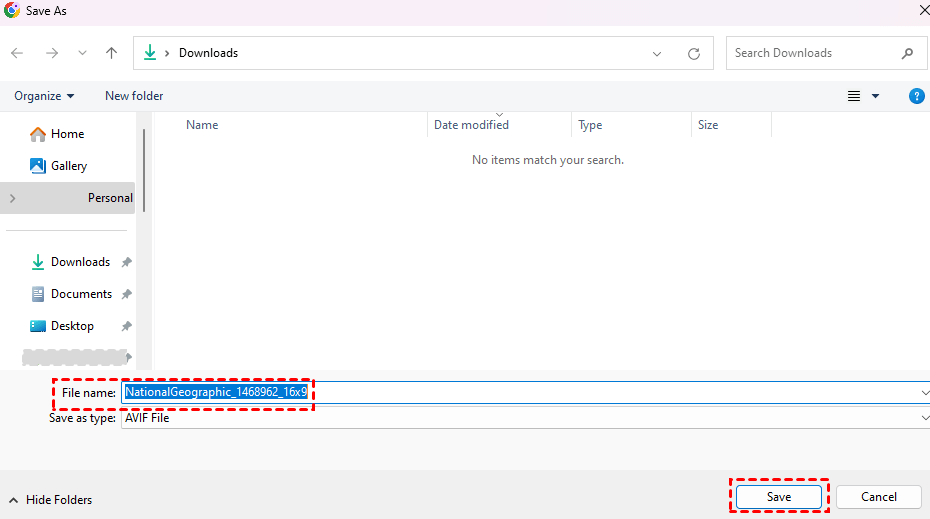This screenshot has width=930, height=519.
Task: Click New folder in toolbar
Action: point(134,96)
